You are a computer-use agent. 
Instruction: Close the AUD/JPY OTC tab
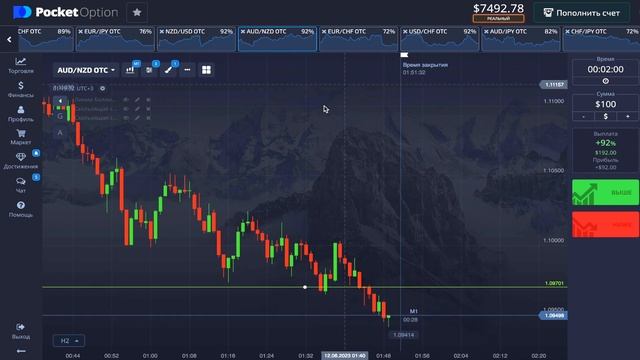(487, 31)
